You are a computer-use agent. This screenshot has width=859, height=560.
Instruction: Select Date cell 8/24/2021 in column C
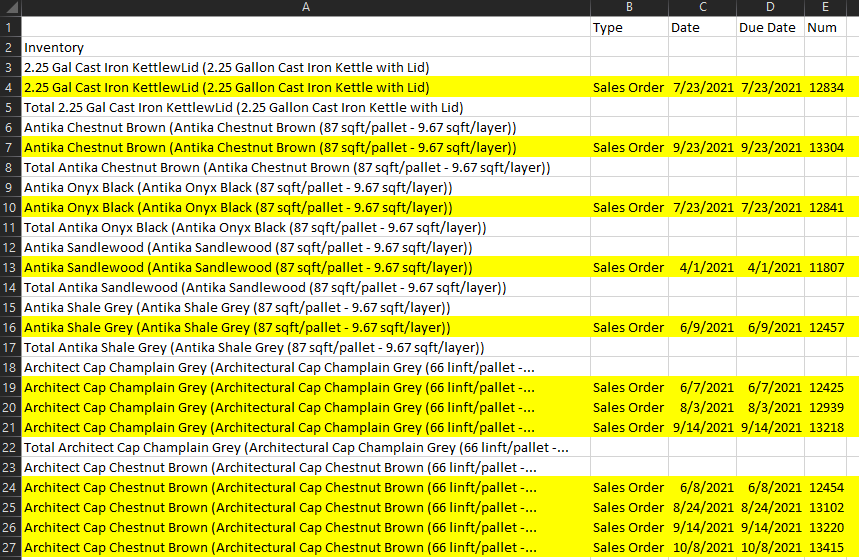702,507
